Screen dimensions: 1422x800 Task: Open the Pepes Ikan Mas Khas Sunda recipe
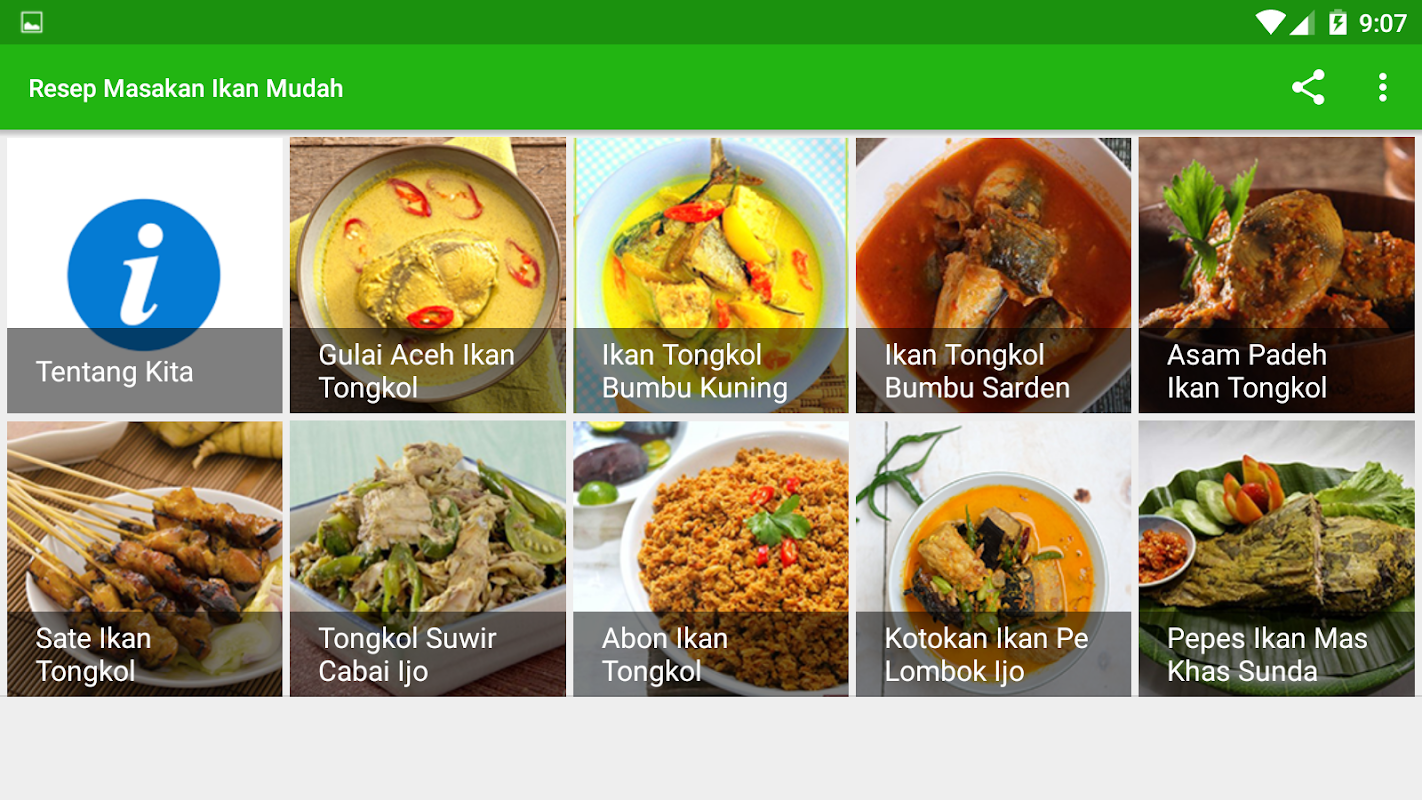coord(1277,558)
